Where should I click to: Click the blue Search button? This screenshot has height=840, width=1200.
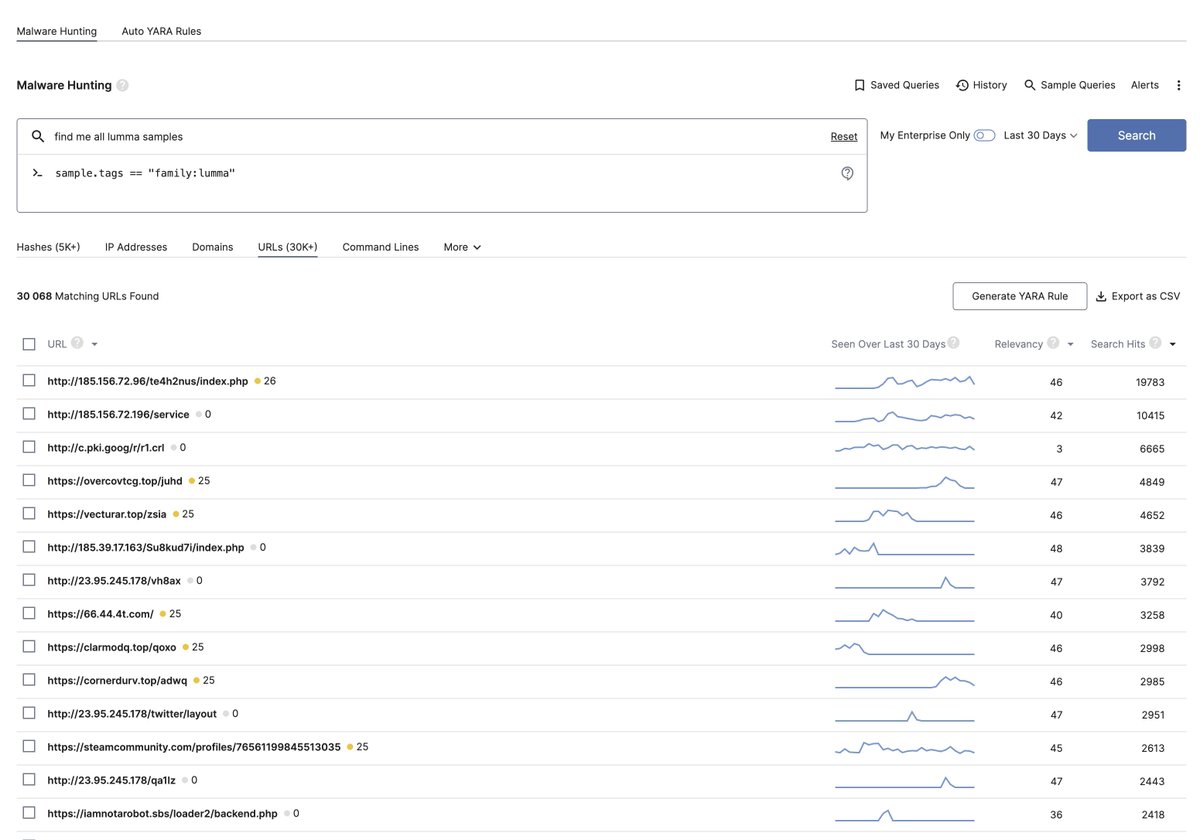pyautogui.click(x=1136, y=136)
